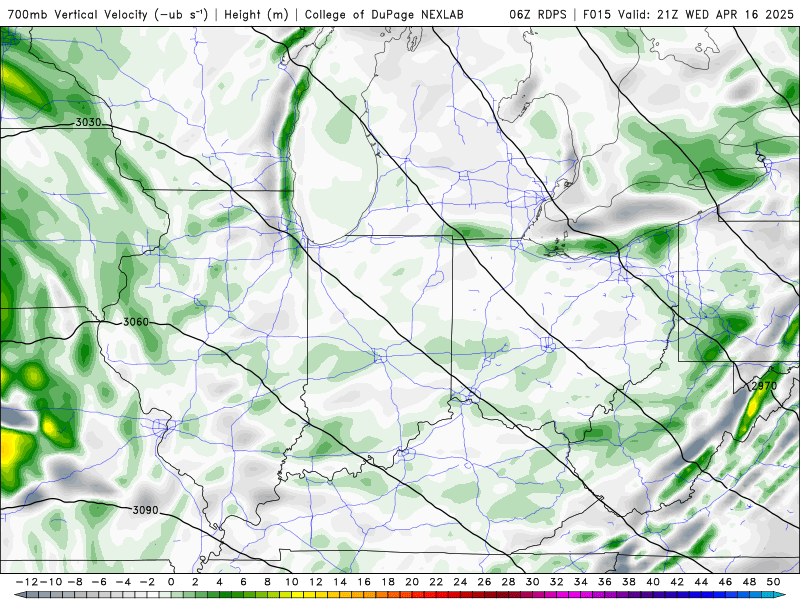Click the 48 value on the color scale
This screenshot has height=600, width=800.
click(x=749, y=582)
